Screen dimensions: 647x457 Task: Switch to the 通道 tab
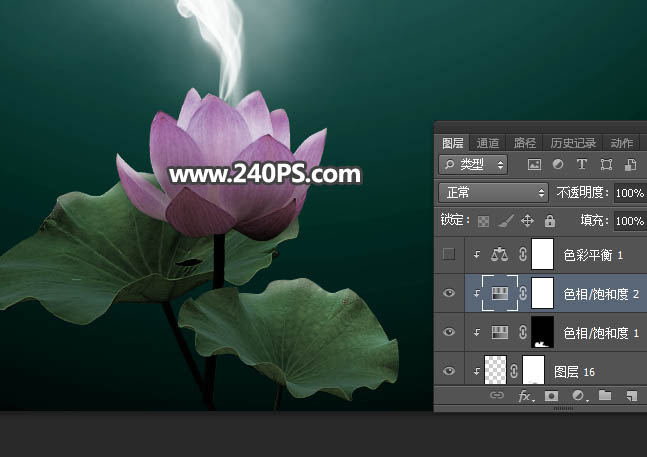coord(488,143)
